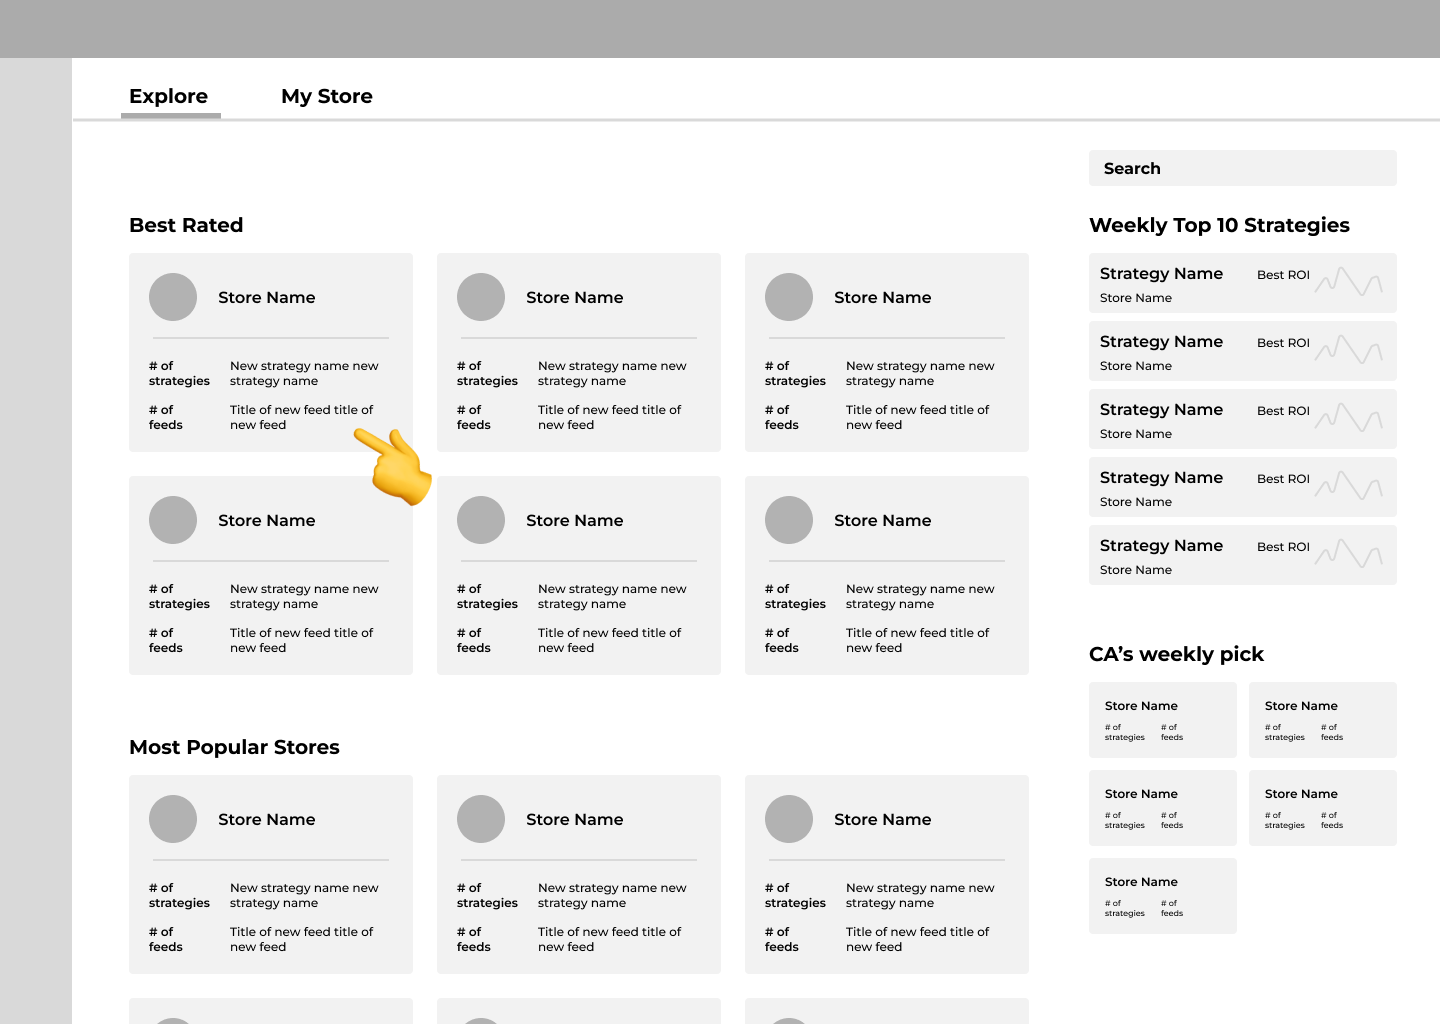This screenshot has width=1440, height=1024.
Task: Switch to the My Store tab
Action: 326,96
